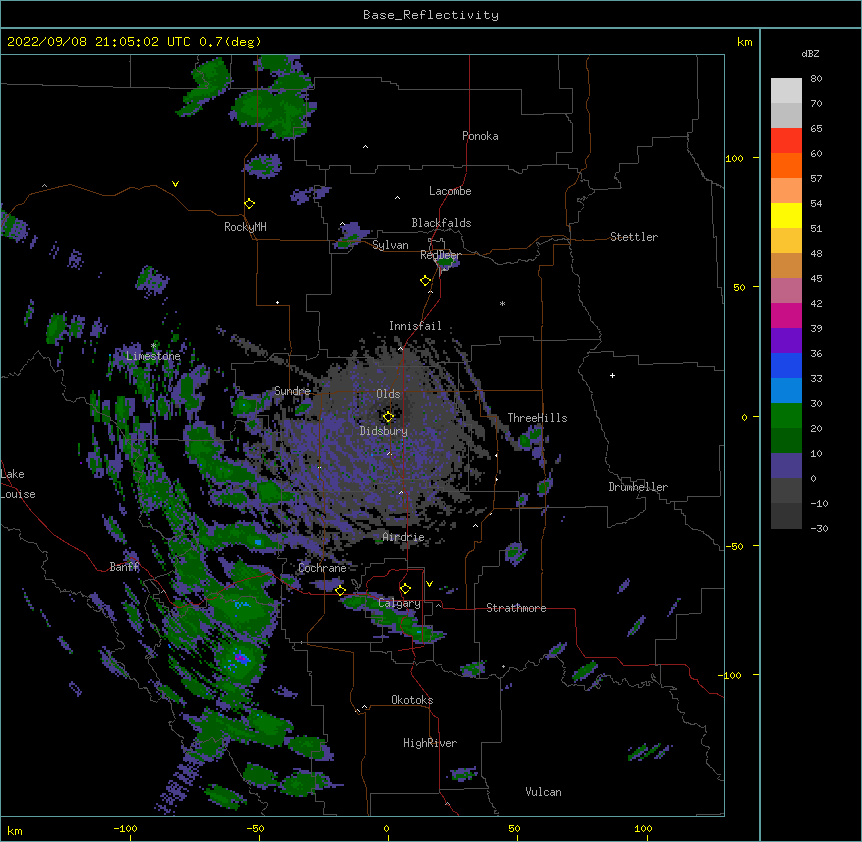Pick the bright green 20-30 dBZ swatch
Image resolution: width=862 pixels, height=842 pixels.
click(786, 416)
